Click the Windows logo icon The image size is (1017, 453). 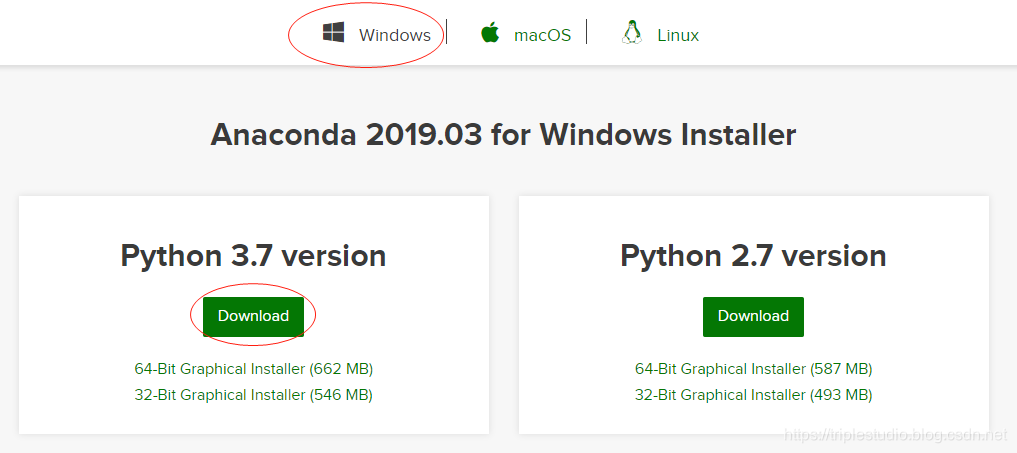pos(333,32)
